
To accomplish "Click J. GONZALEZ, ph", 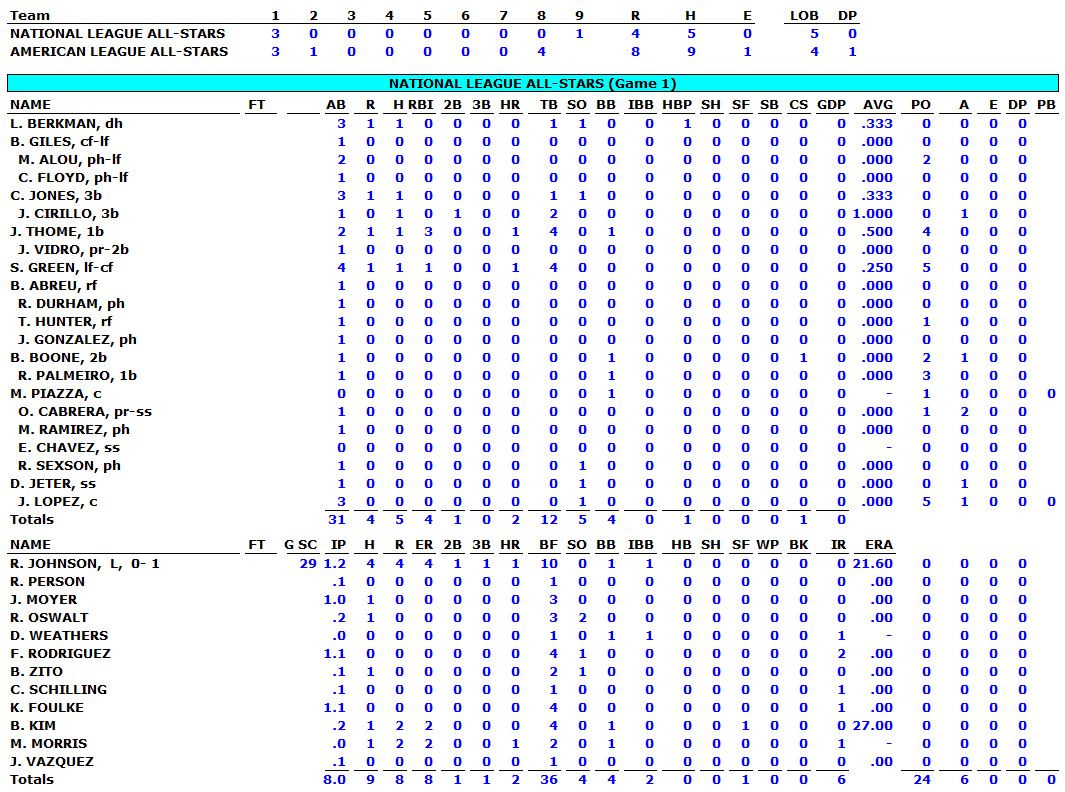I will click(77, 340).
